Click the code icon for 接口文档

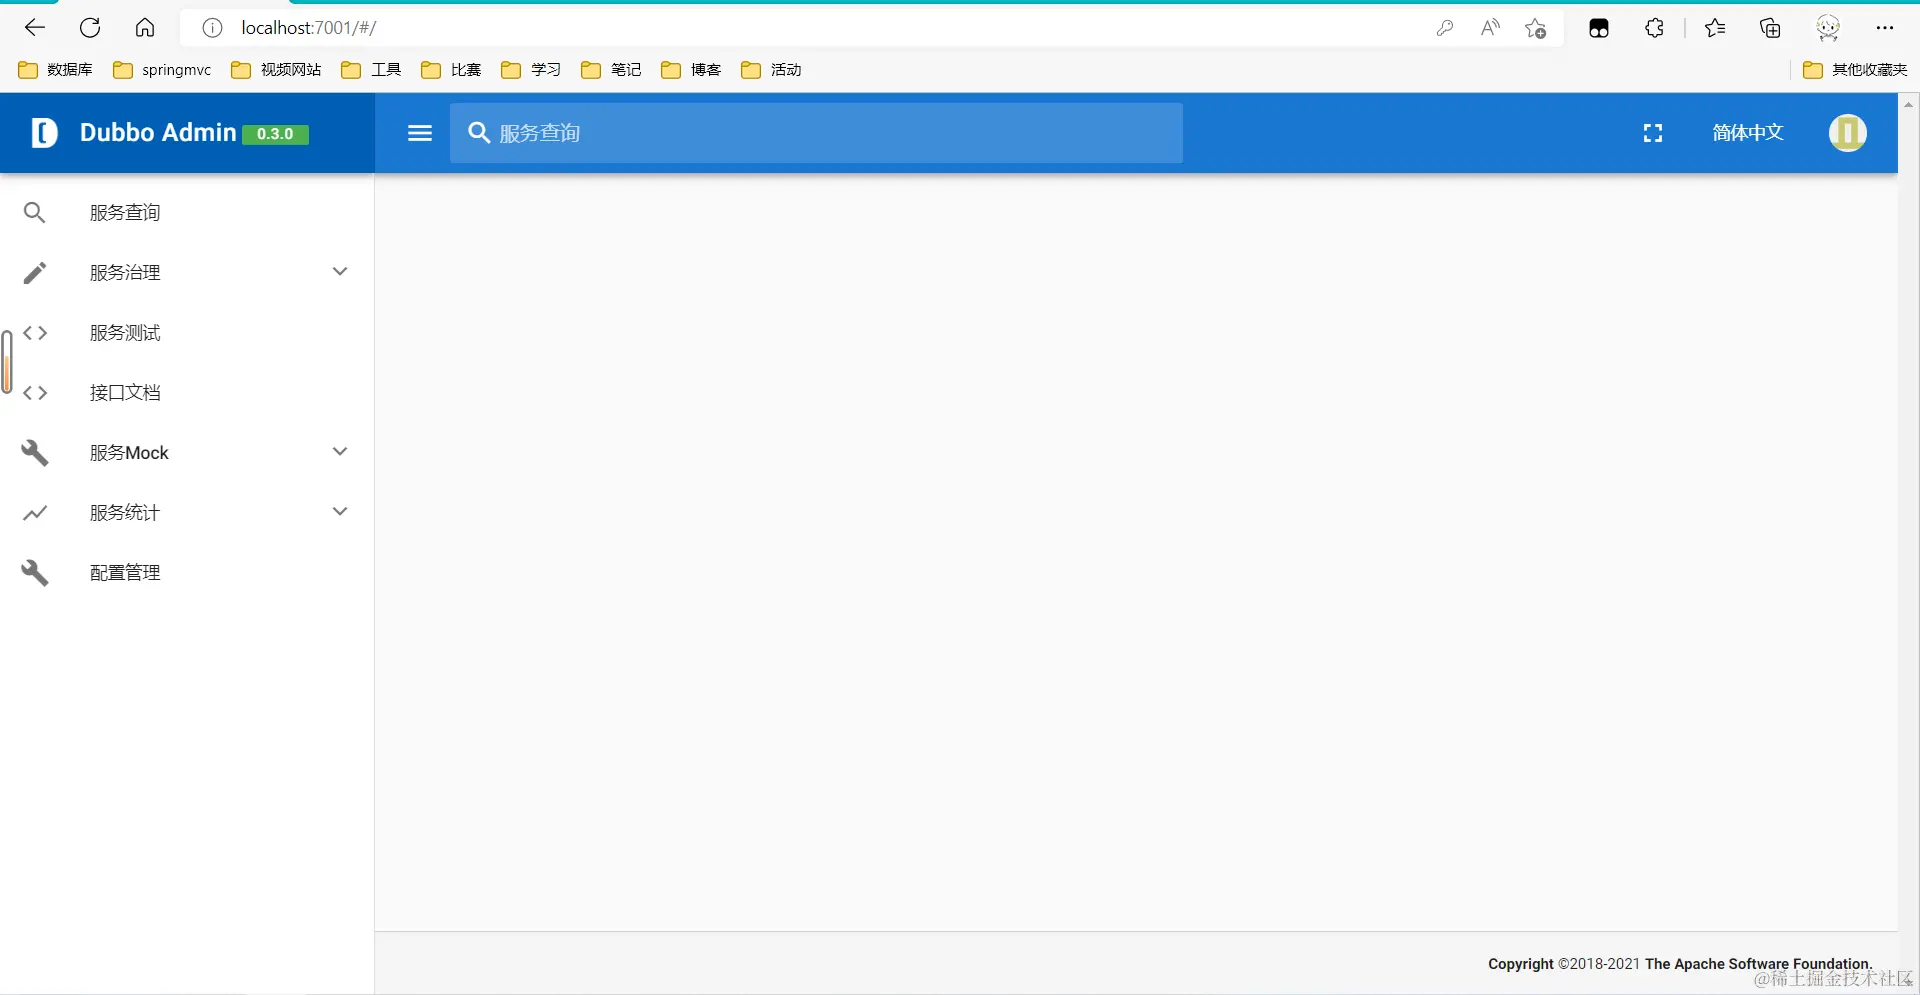tap(35, 393)
